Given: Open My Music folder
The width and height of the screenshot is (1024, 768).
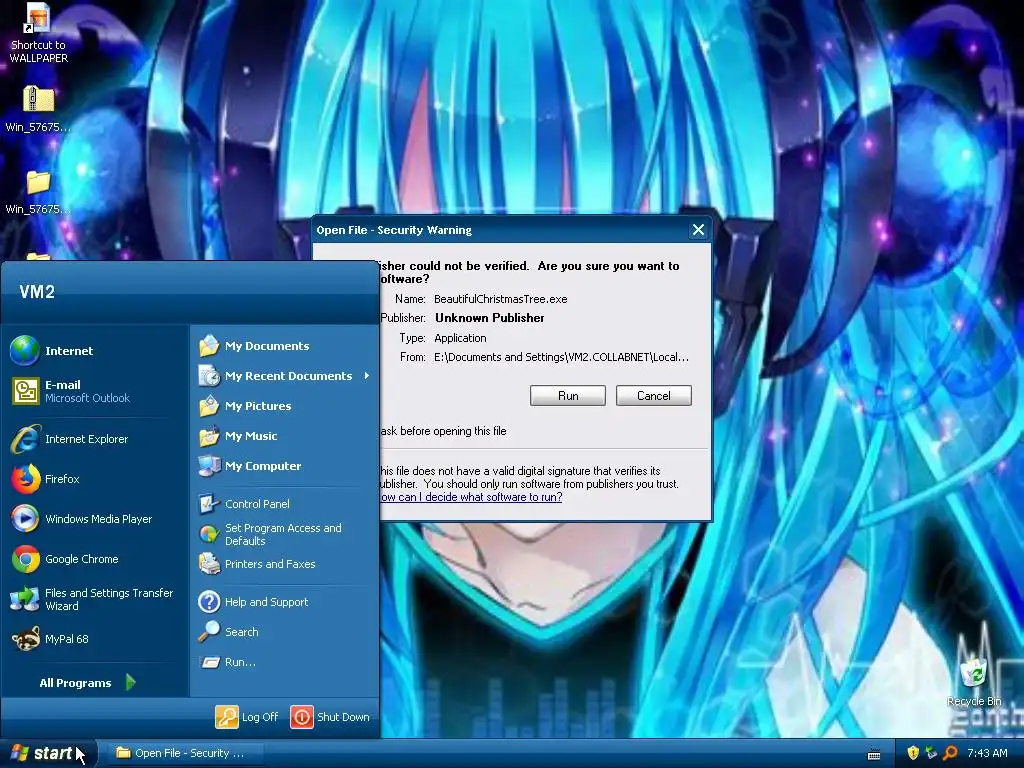Looking at the screenshot, I should click(x=251, y=436).
